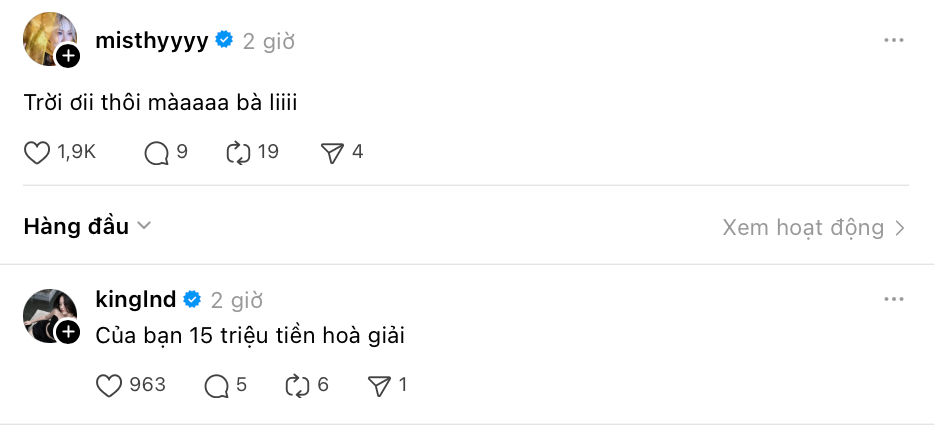Share misthyyyy's post via send icon
The image size is (934, 426).
click(332, 152)
